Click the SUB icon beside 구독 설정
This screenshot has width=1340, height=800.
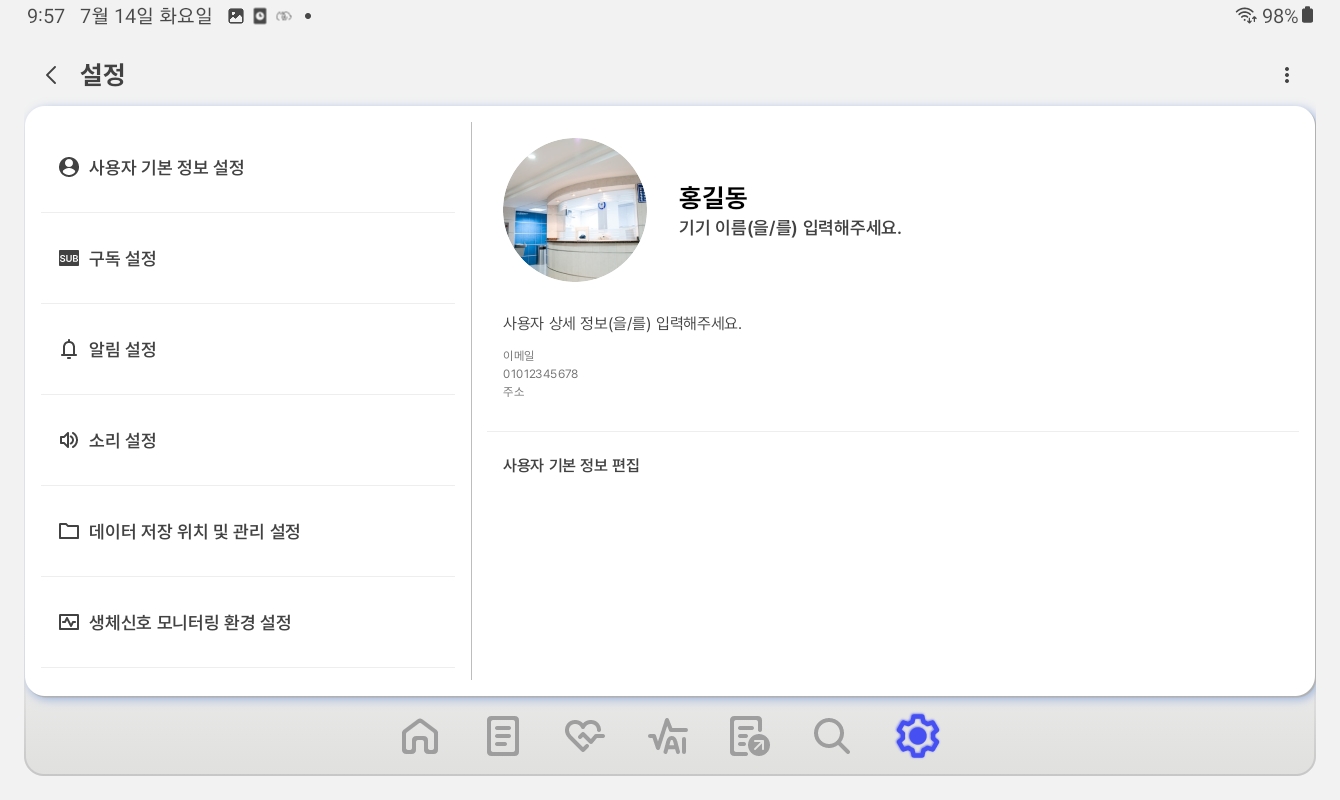68,258
